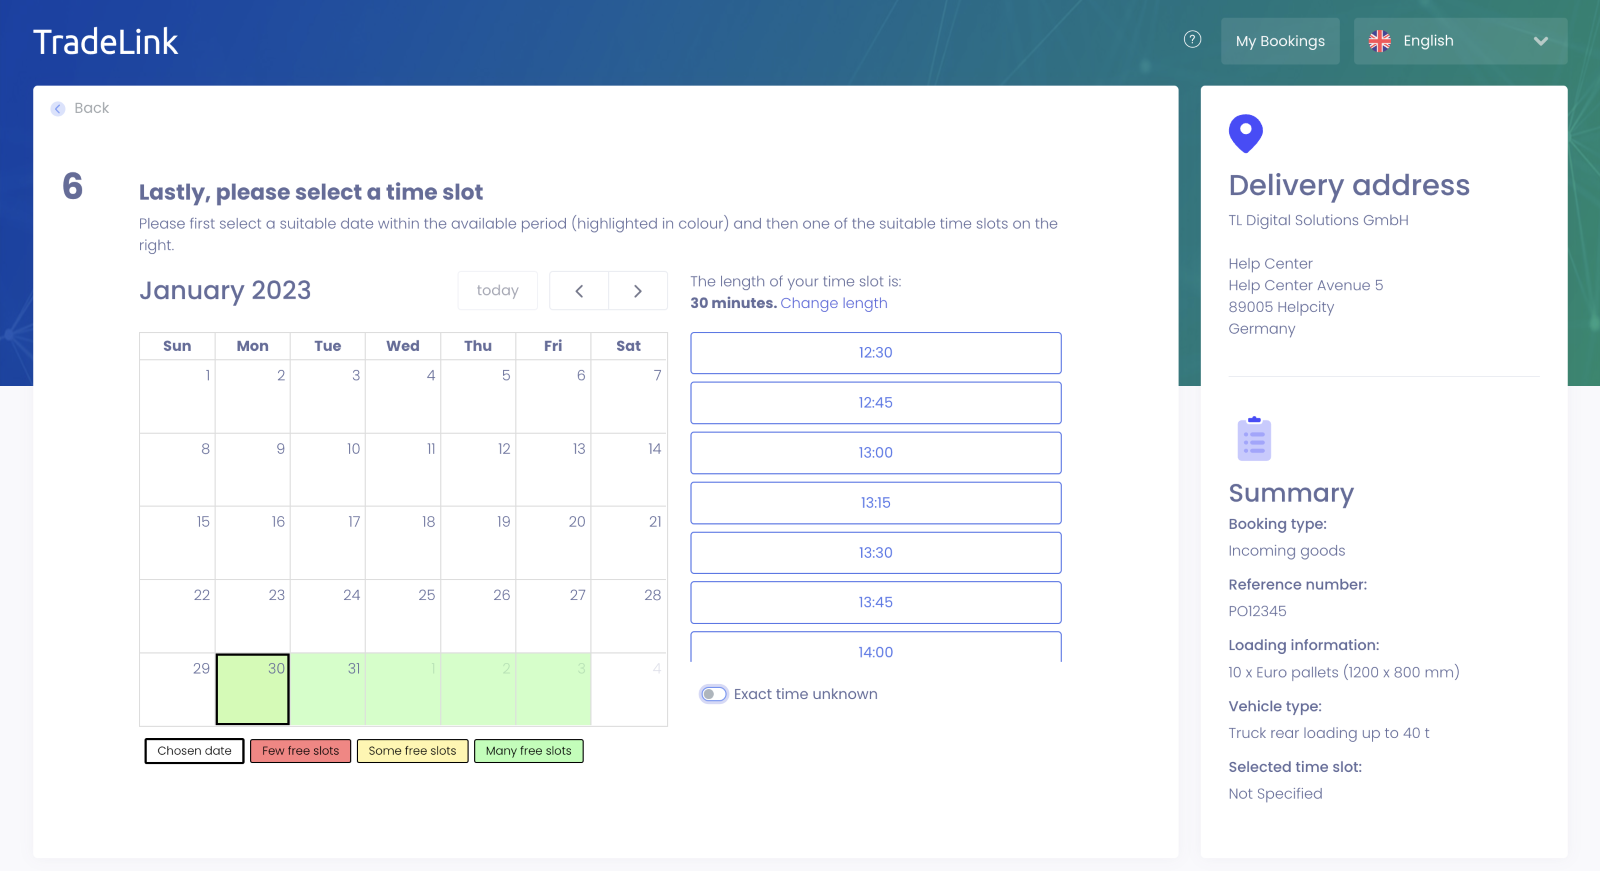Click the help question mark icon
1600x871 pixels.
point(1192,40)
